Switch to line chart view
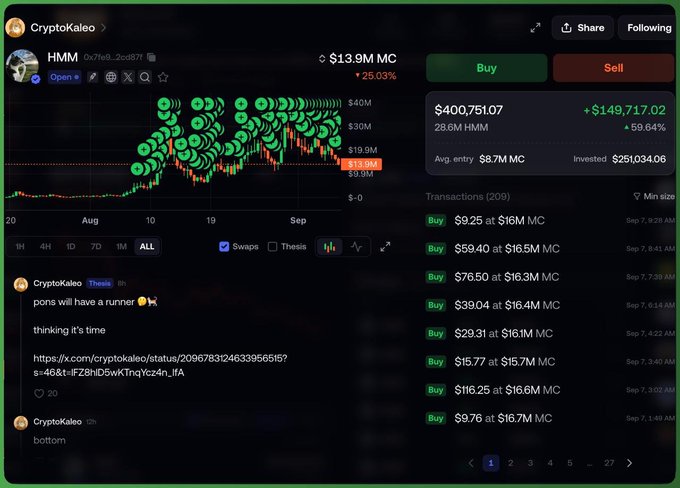 tap(356, 247)
